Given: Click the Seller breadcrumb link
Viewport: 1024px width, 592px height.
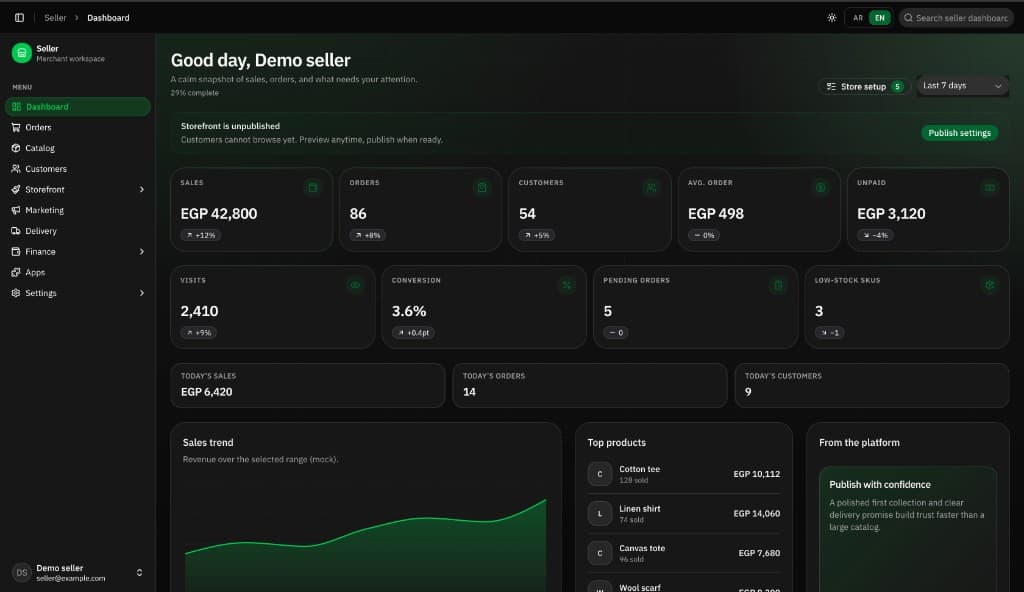Looking at the screenshot, I should (x=55, y=18).
